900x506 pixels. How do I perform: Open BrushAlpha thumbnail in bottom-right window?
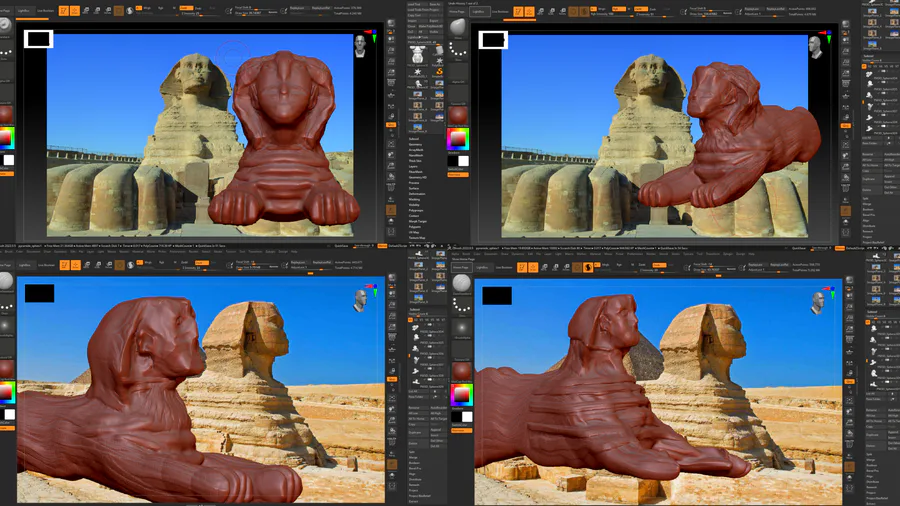point(461,327)
